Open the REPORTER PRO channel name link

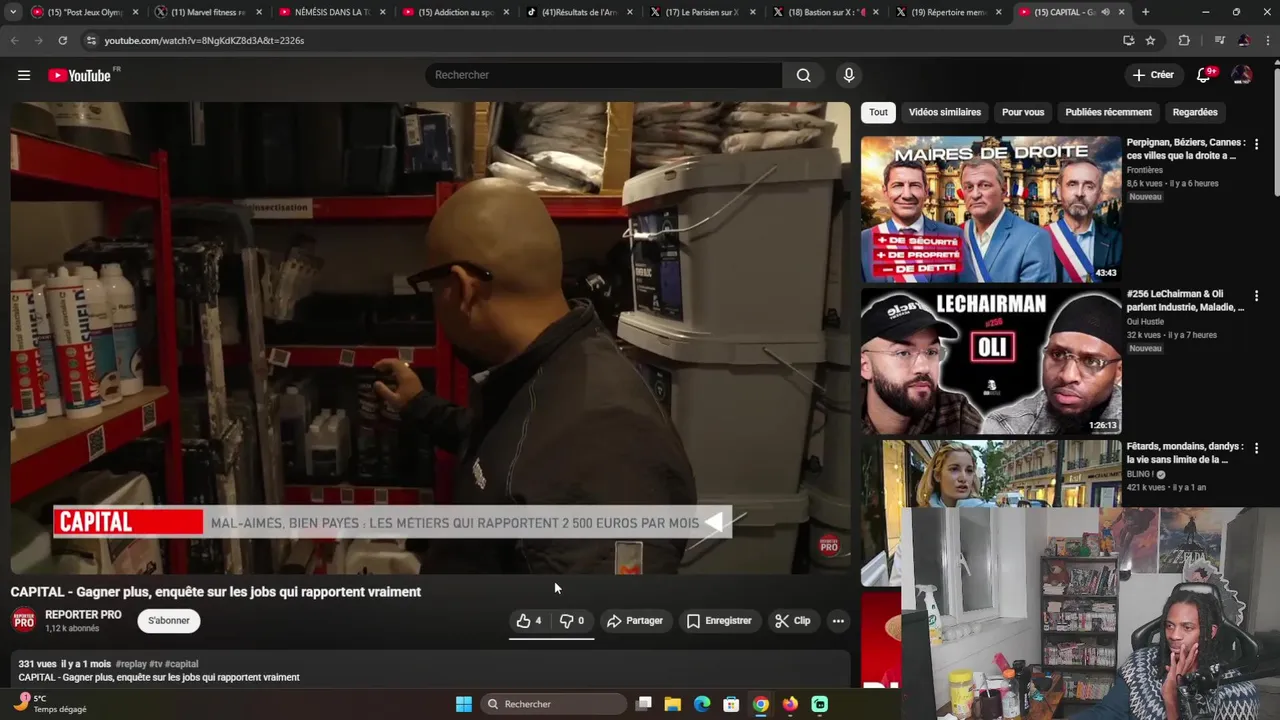pyautogui.click(x=83, y=615)
